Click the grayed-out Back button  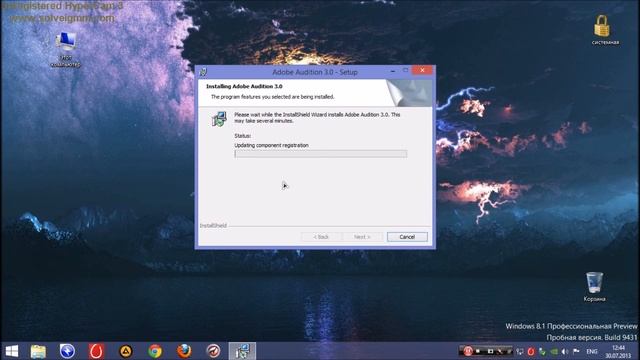coord(321,237)
